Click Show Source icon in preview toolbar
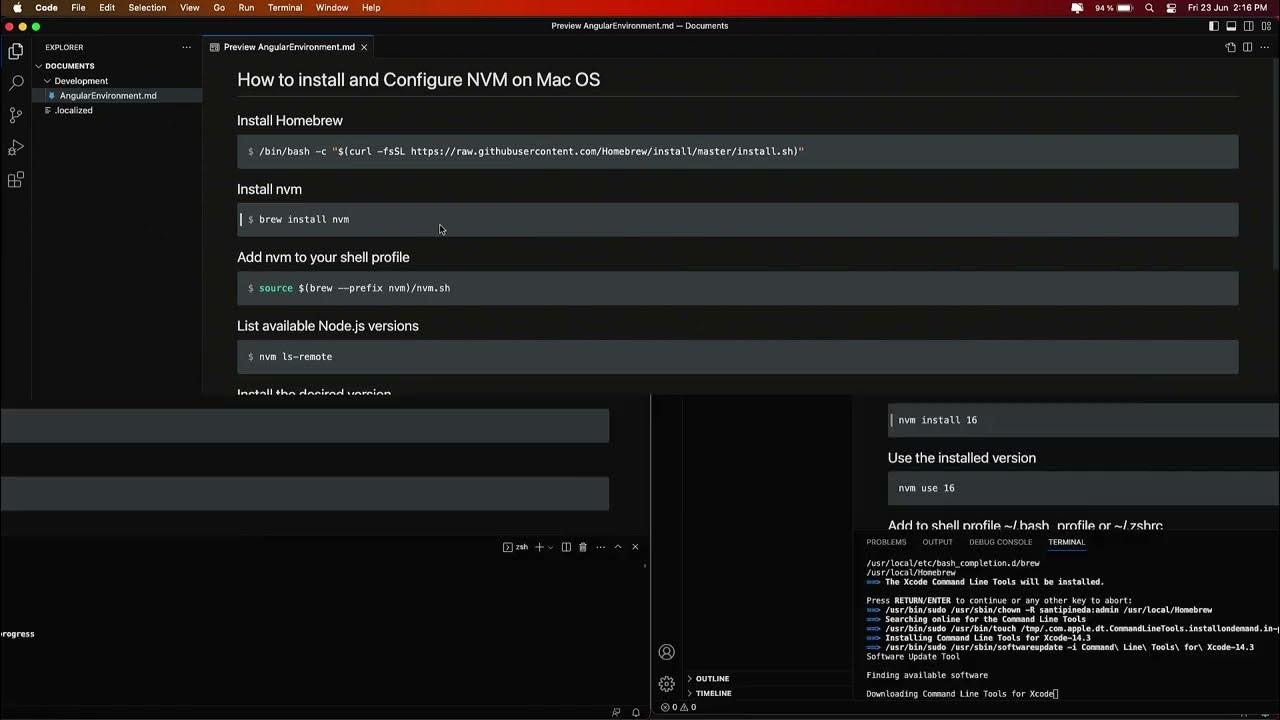Image resolution: width=1280 pixels, height=720 pixels. (x=1231, y=47)
